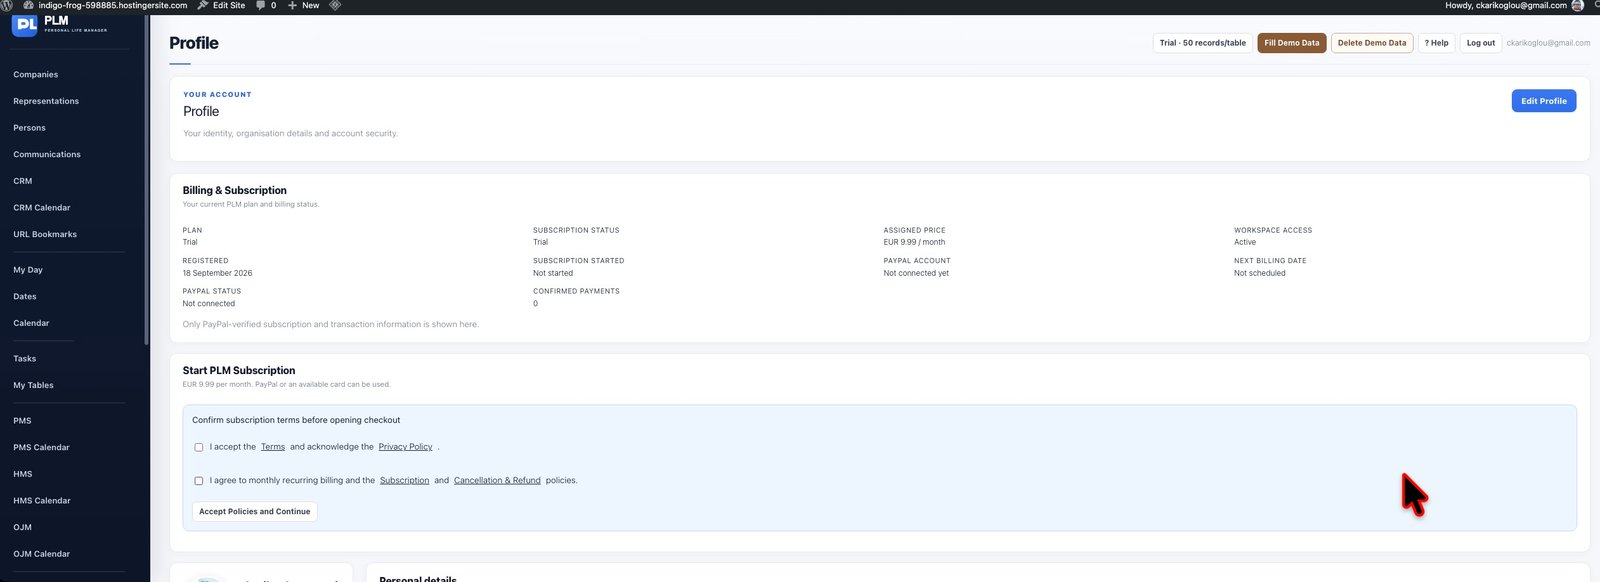Open Representations in the sidebar
This screenshot has width=1600, height=582.
46,101
